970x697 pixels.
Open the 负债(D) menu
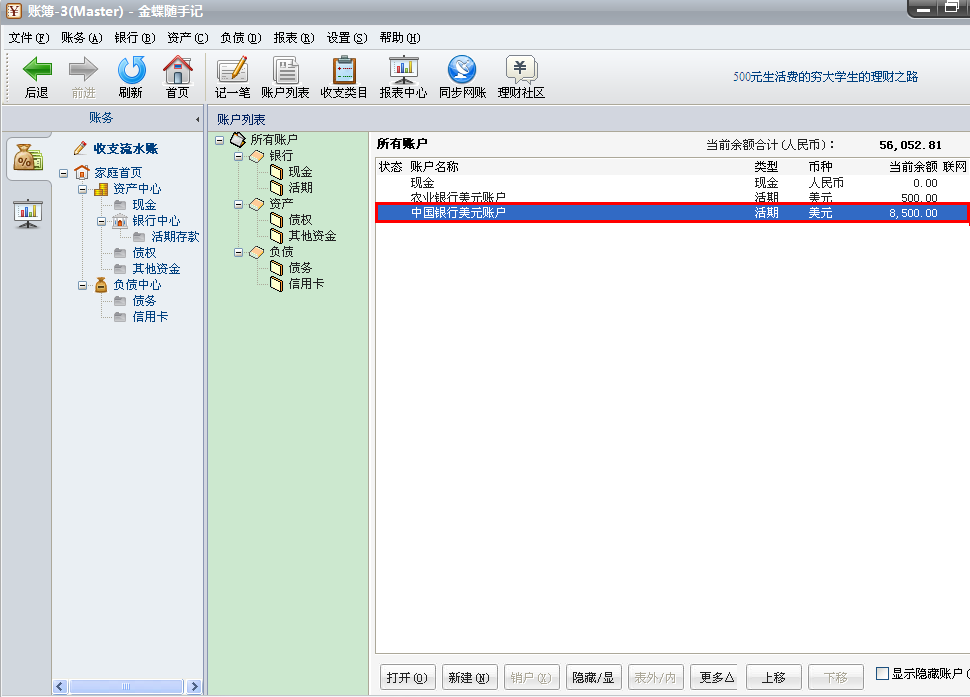coord(241,38)
